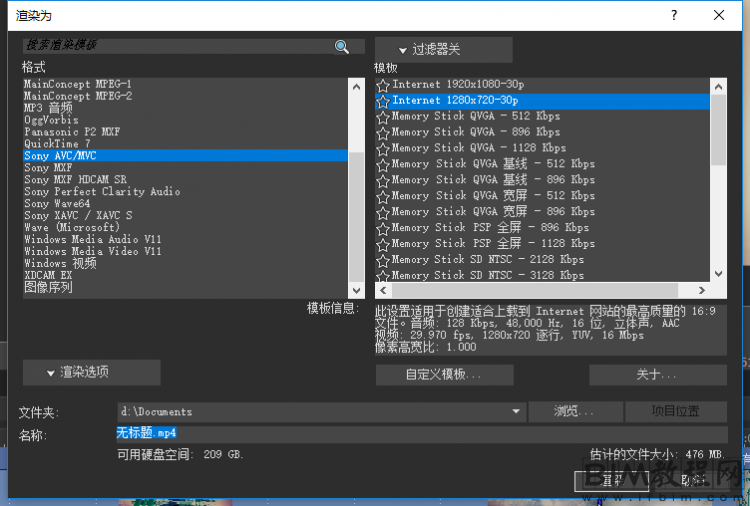Screen dimensions: 750x506
Task: Click template list scroll up arrow
Action: click(x=718, y=87)
